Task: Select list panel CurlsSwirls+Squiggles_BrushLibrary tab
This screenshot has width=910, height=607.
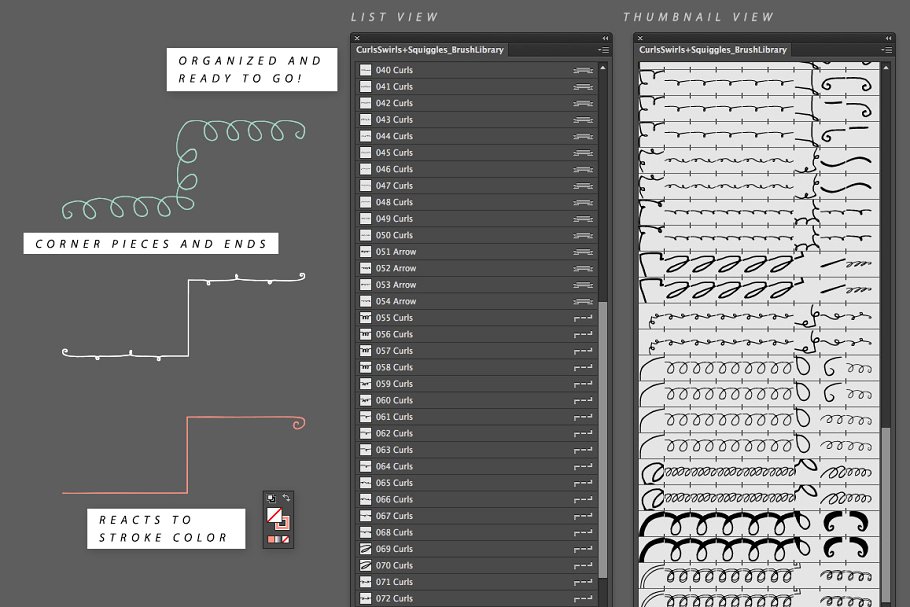Action: click(431, 49)
